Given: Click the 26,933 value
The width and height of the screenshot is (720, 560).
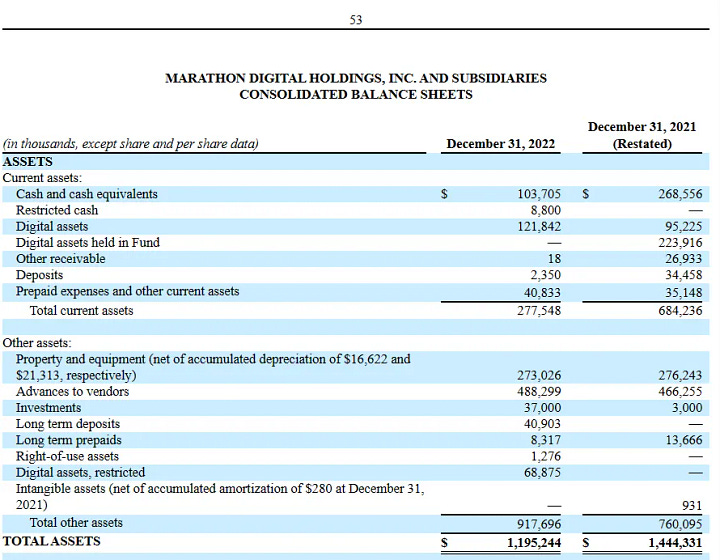Looking at the screenshot, I should 683,259.
